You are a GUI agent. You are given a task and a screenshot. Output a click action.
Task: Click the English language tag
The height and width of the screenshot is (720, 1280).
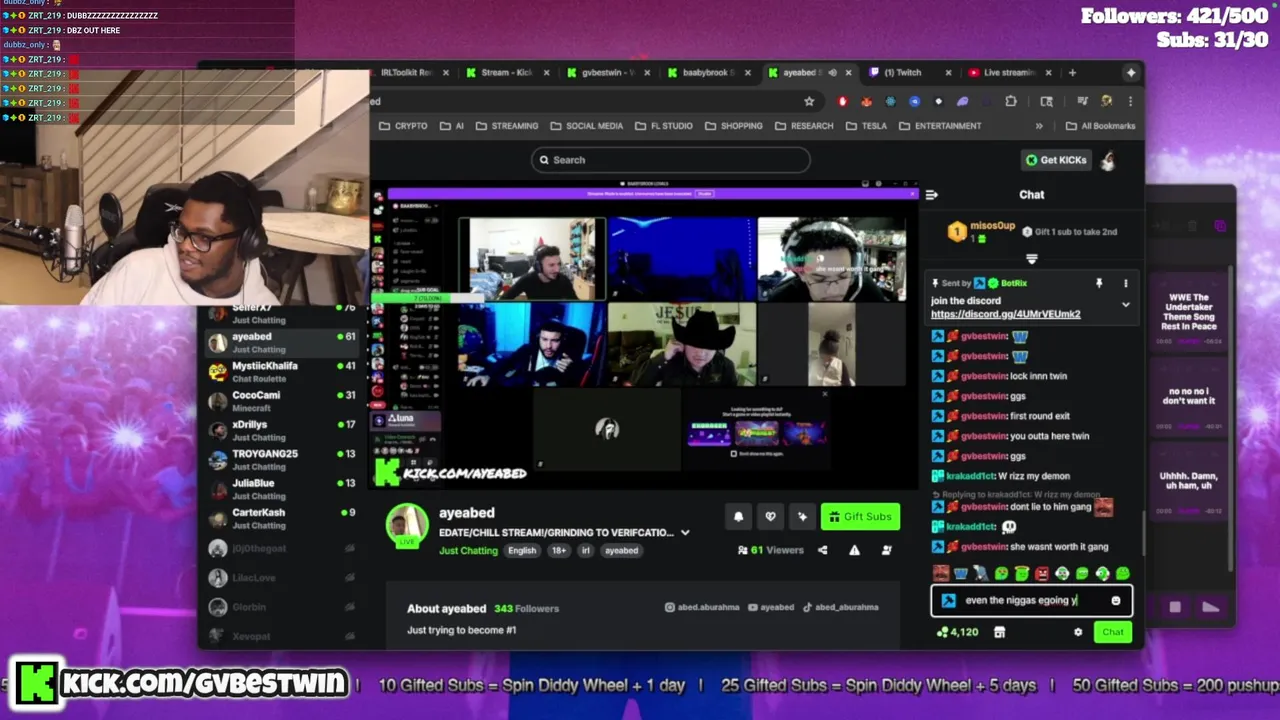pos(522,551)
